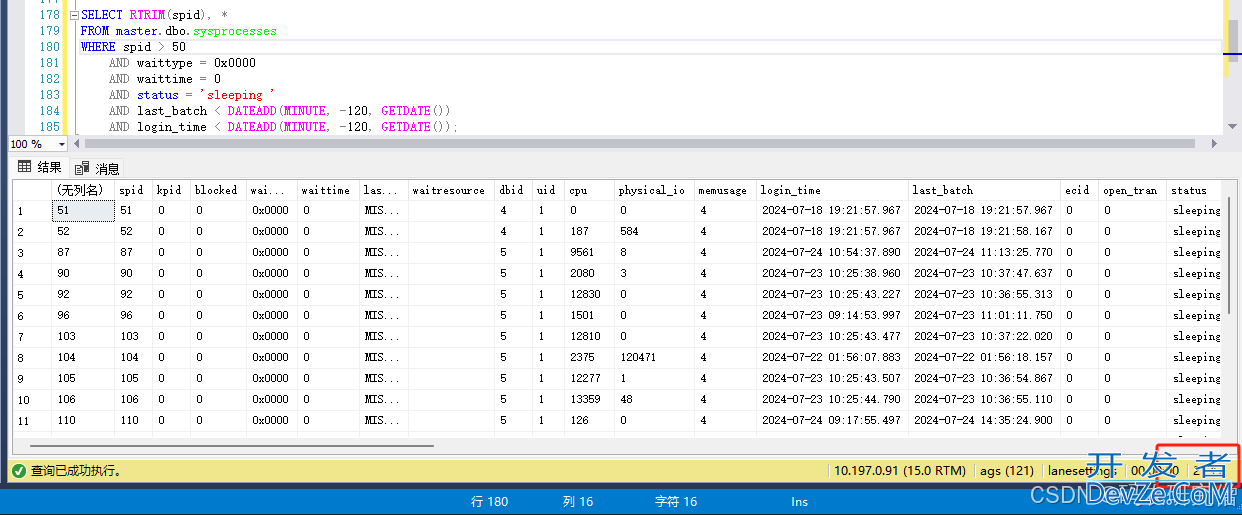
Task: Select the physical_io column header
Action: [x=654, y=190]
